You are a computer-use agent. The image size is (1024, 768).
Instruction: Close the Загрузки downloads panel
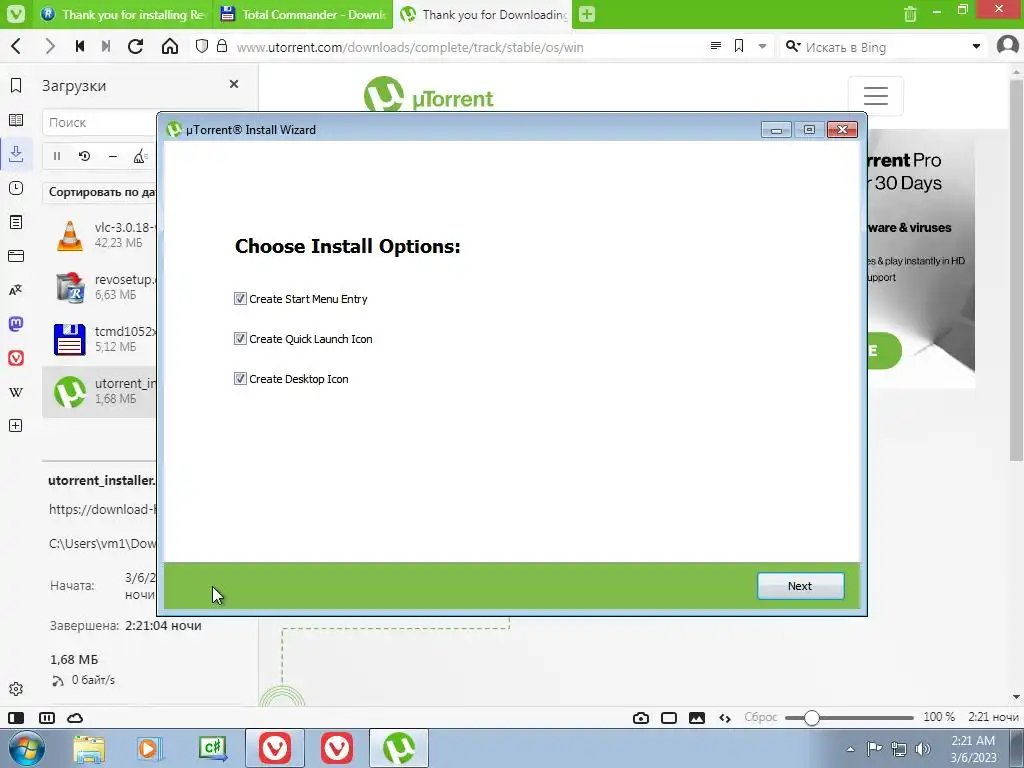(x=234, y=84)
